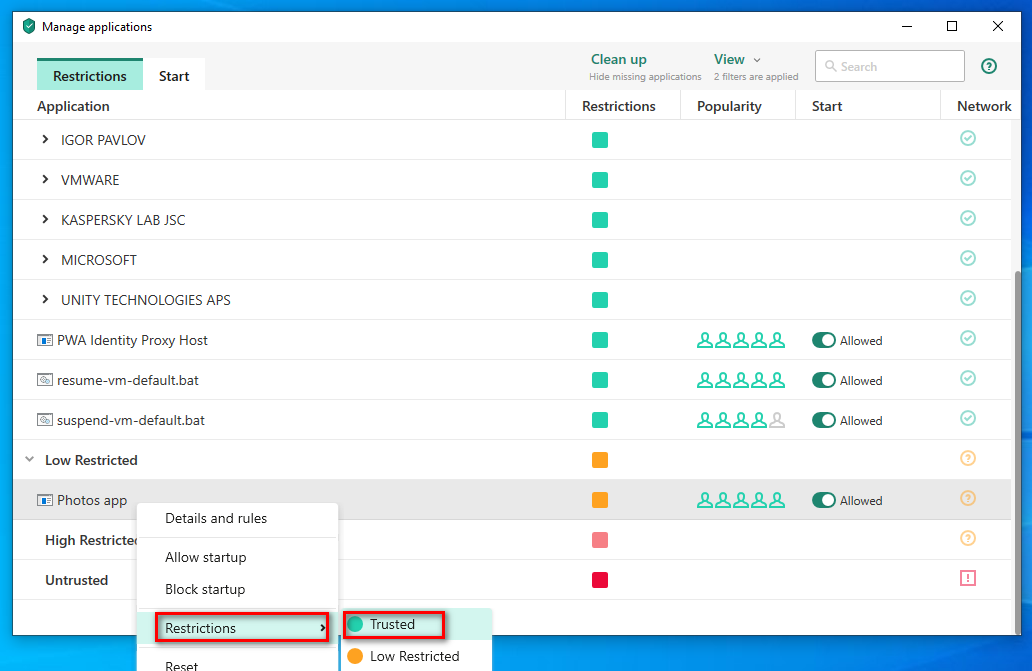Expand the VMWARE group

click(45, 180)
